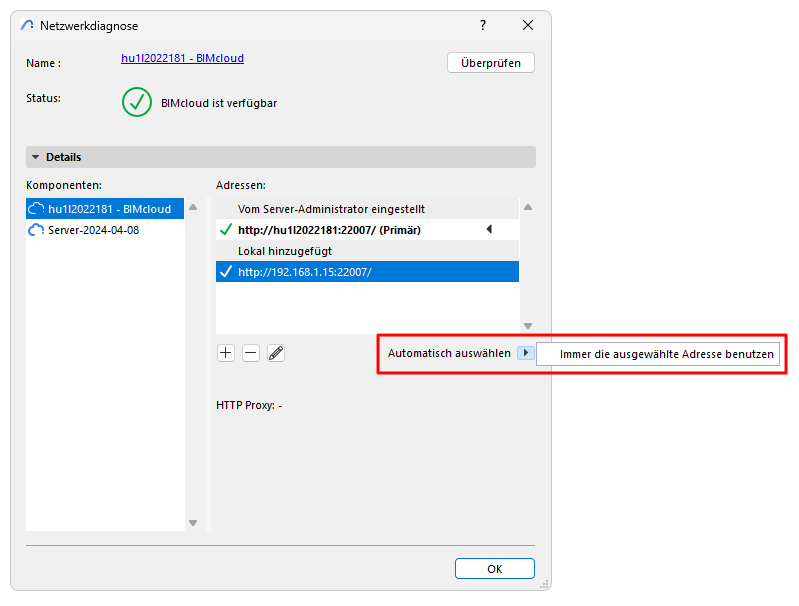Image resolution: width=799 pixels, height=606 pixels.
Task: Click the help question mark button
Action: (483, 25)
